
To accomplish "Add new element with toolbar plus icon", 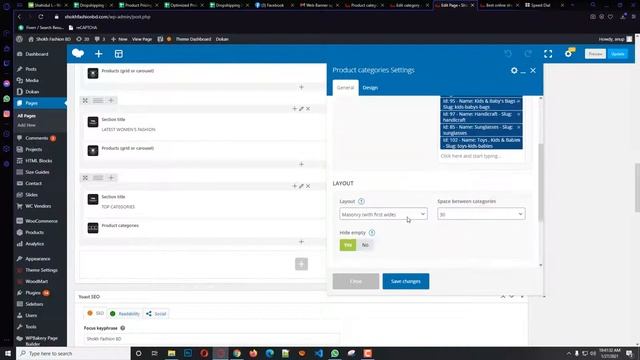I will 98,54.
